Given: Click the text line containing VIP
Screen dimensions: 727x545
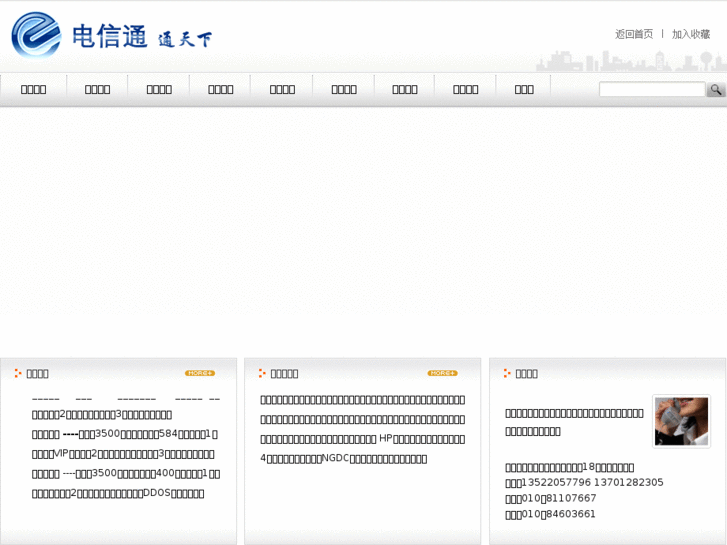Looking at the screenshot, I should 123,454.
